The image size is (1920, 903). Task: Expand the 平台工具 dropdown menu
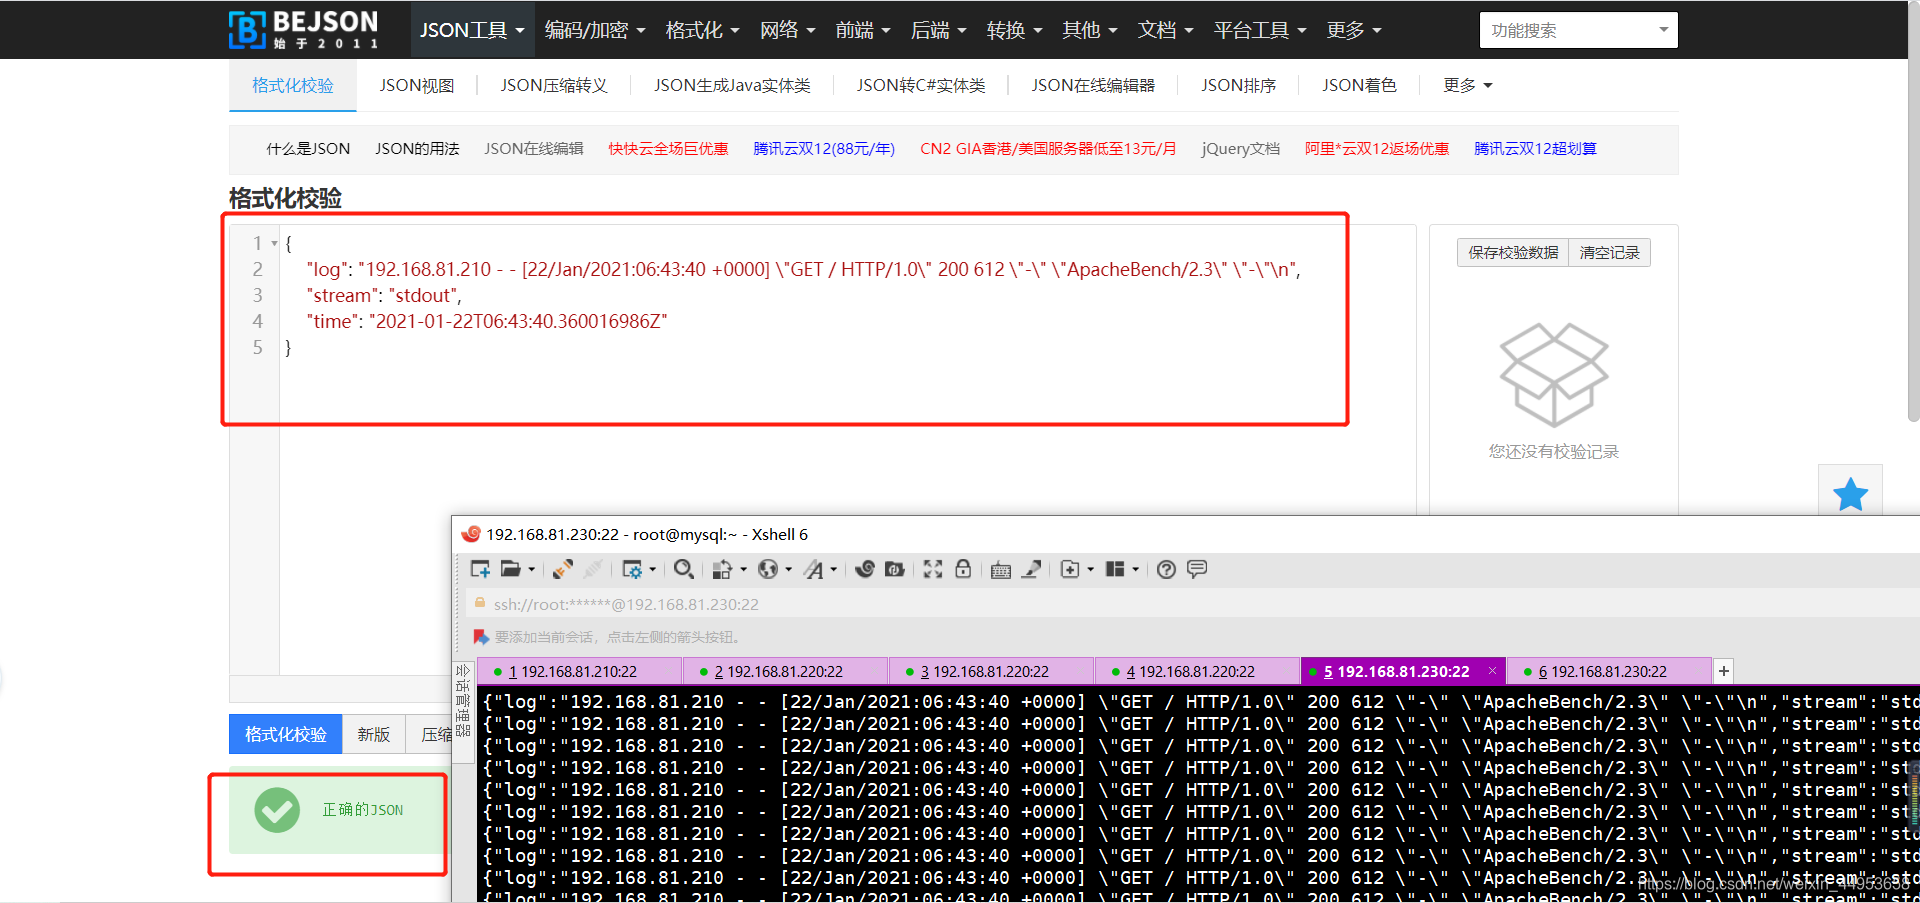click(x=1260, y=30)
